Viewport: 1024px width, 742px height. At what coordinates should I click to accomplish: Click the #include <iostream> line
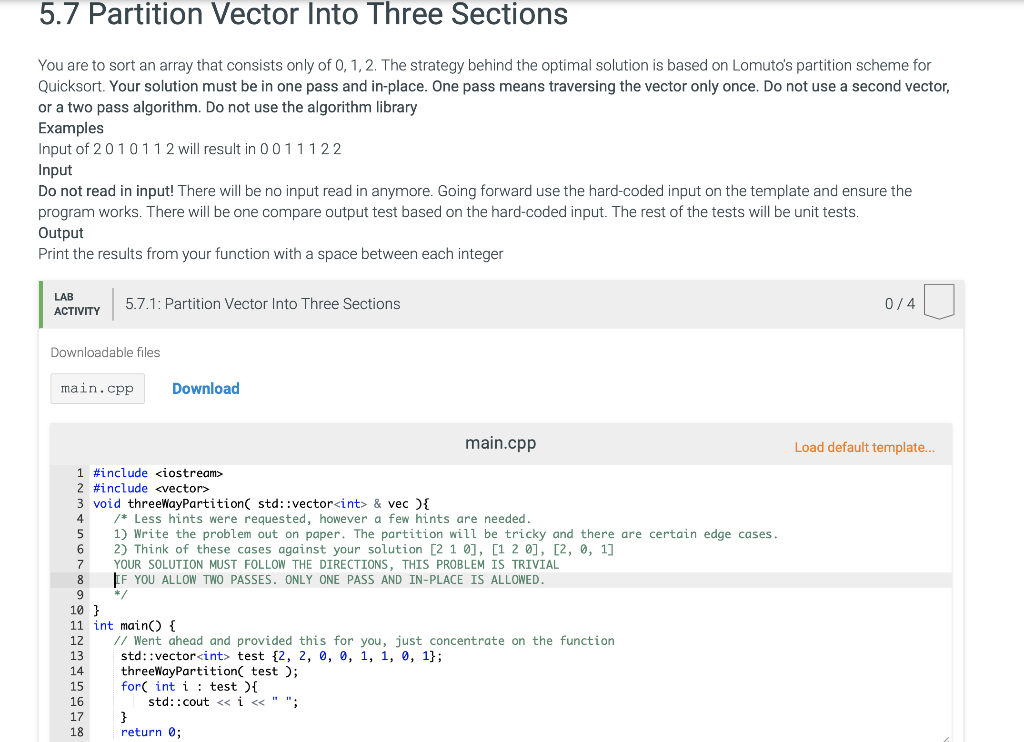(155, 472)
